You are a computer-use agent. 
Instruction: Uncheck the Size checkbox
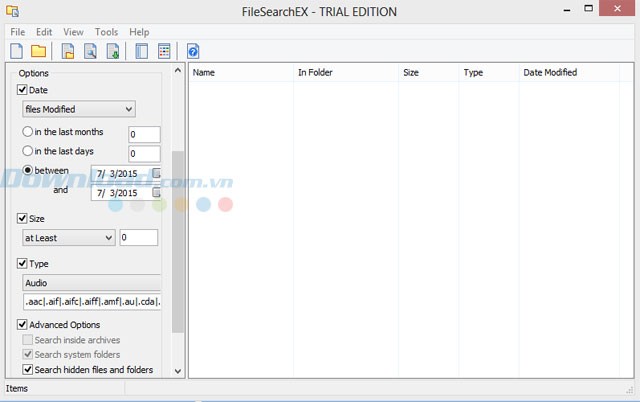(x=22, y=218)
